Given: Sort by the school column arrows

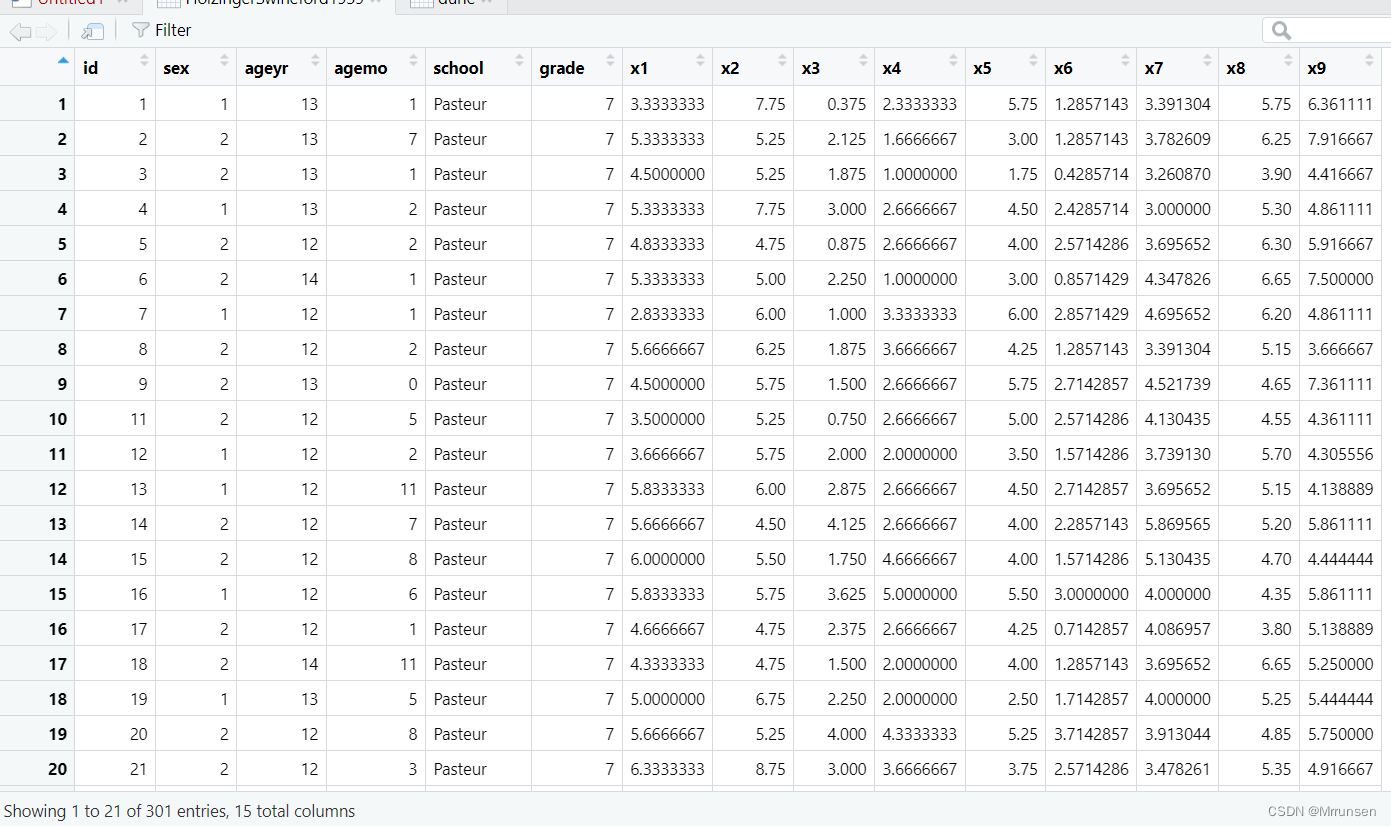Looking at the screenshot, I should pyautogui.click(x=520, y=61).
